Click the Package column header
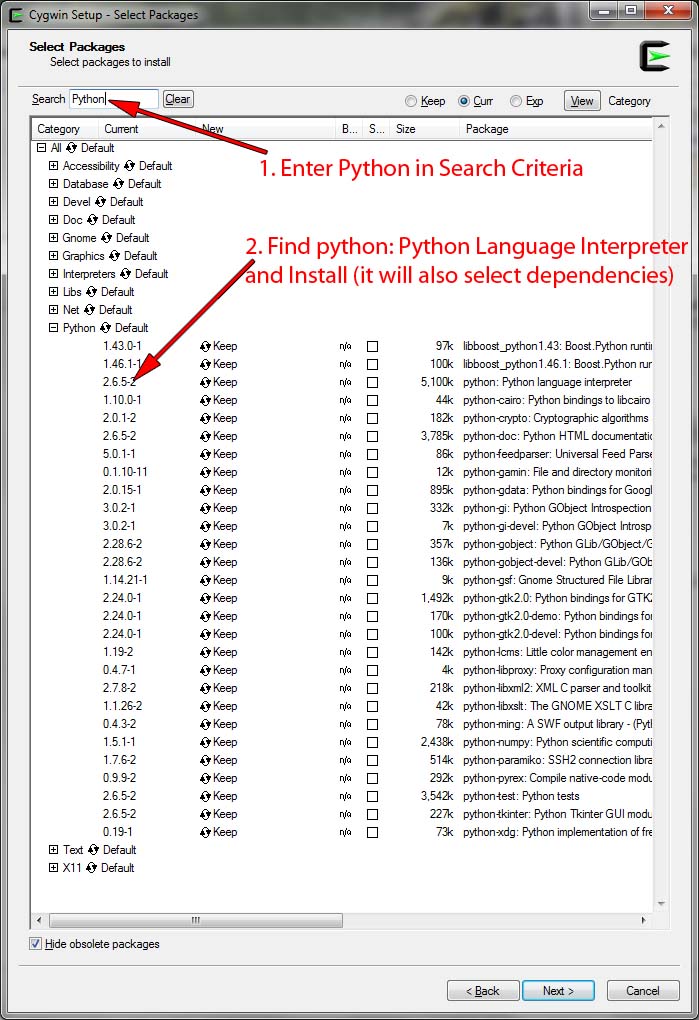699x1020 pixels. click(x=556, y=129)
